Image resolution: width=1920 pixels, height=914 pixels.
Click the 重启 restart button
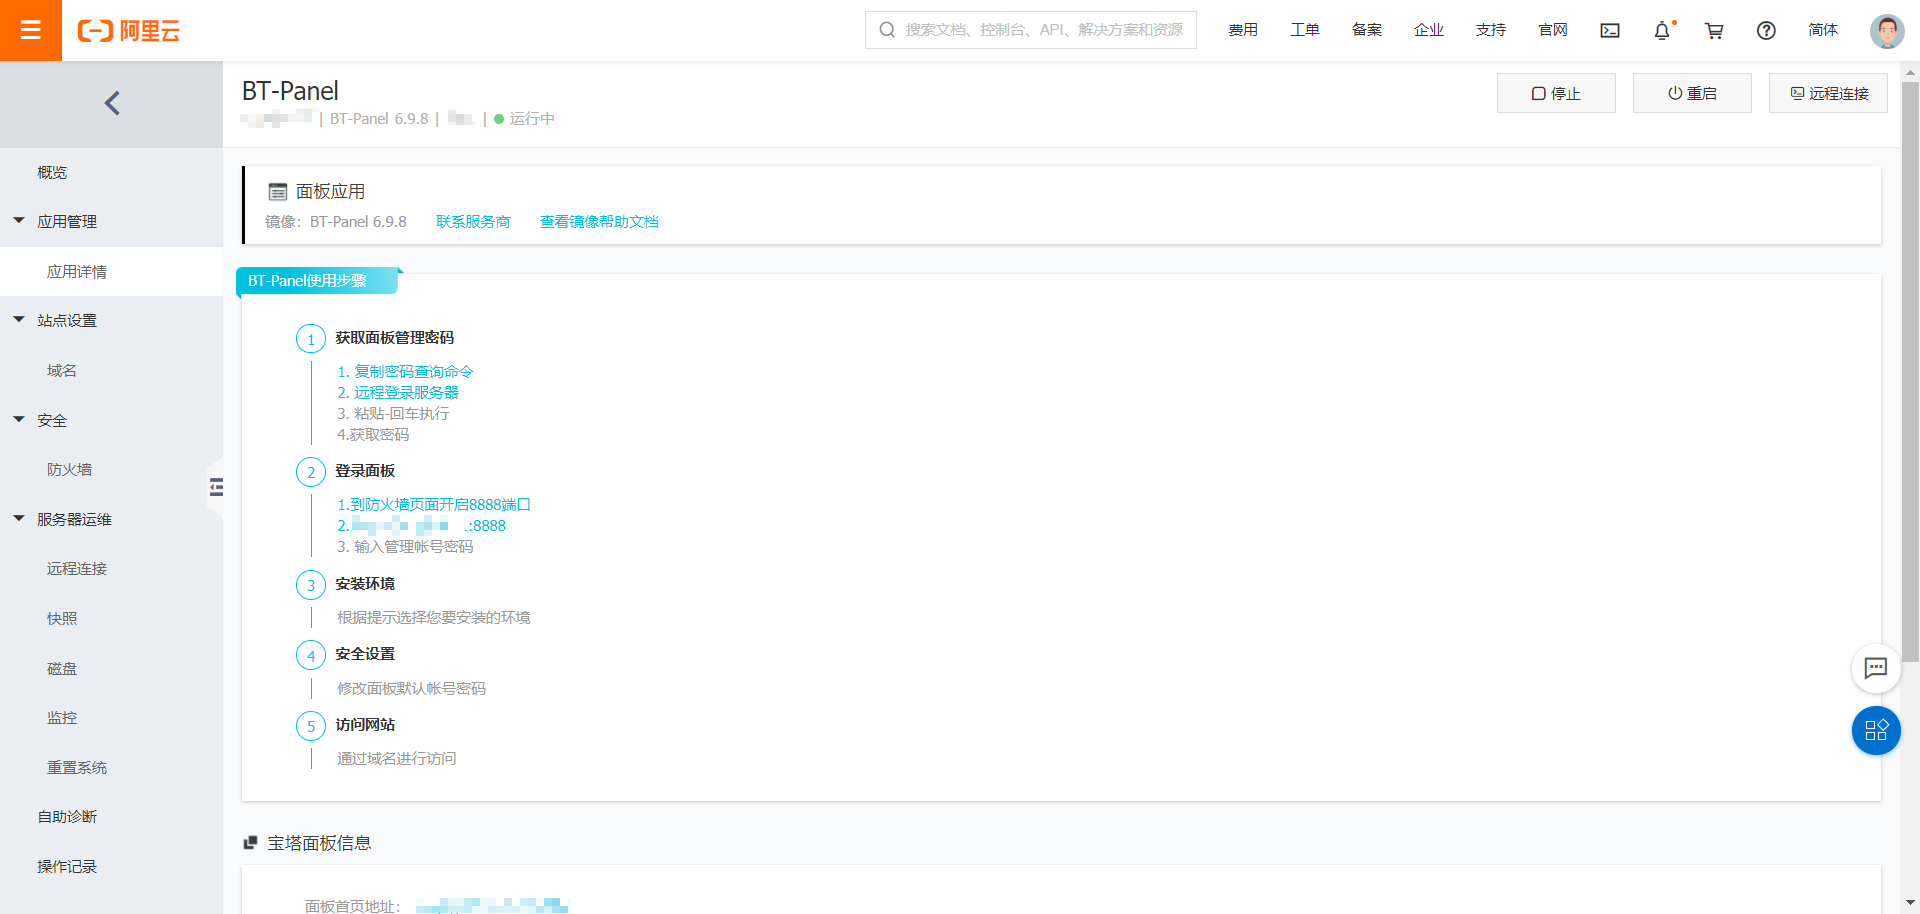1692,93
